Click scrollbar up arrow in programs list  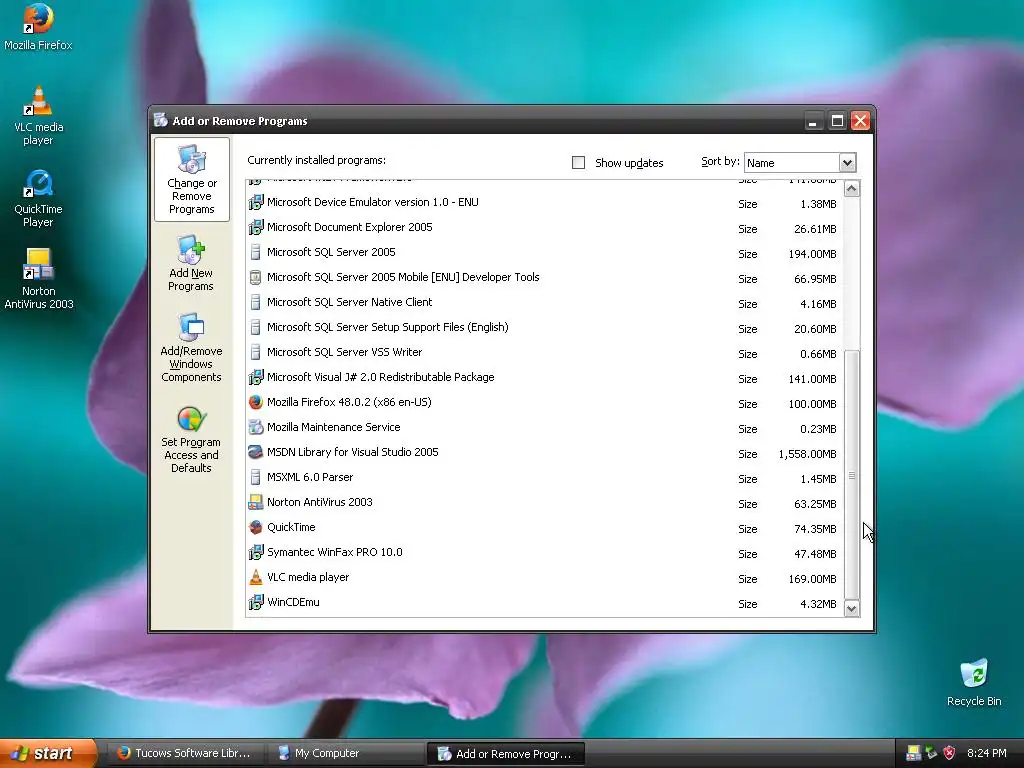pos(852,189)
